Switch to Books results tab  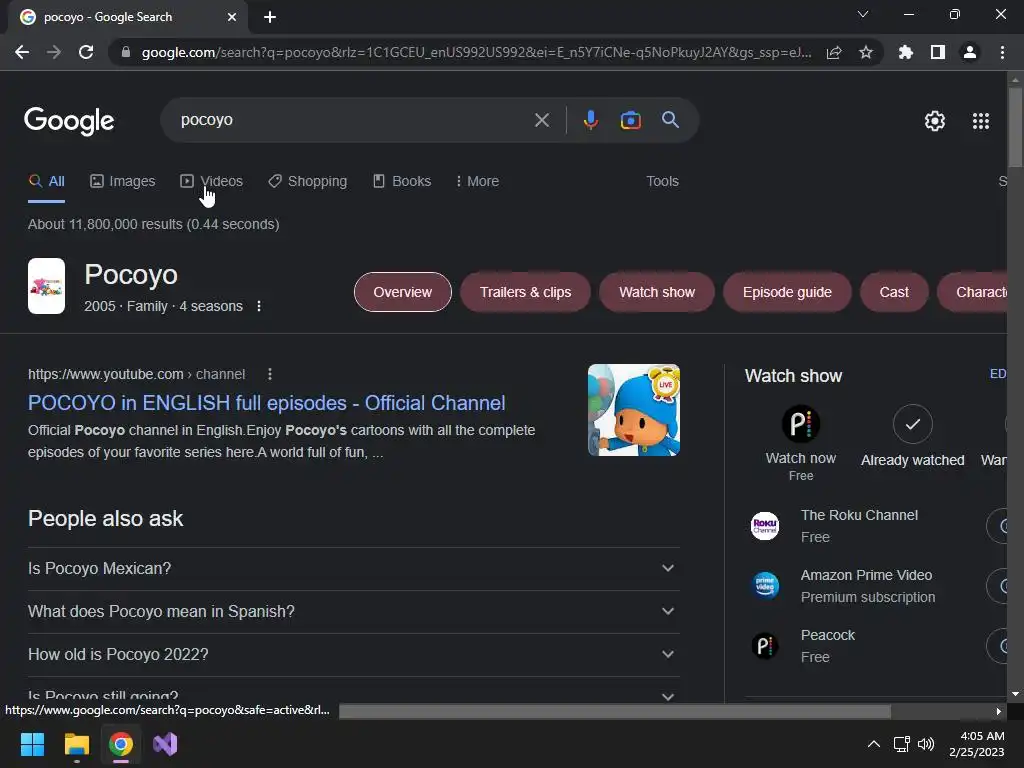(402, 182)
